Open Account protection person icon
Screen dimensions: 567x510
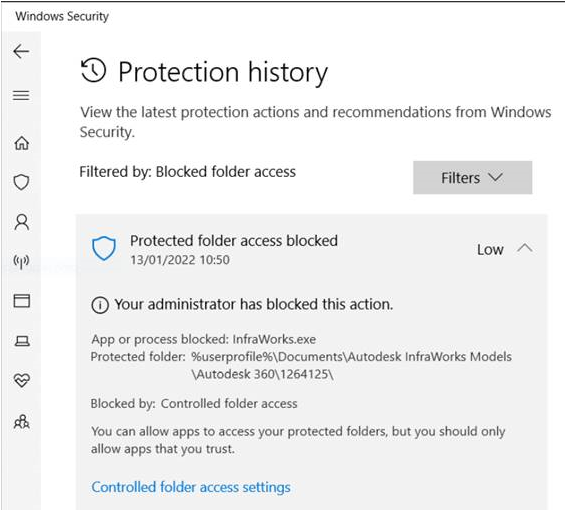coord(22,222)
